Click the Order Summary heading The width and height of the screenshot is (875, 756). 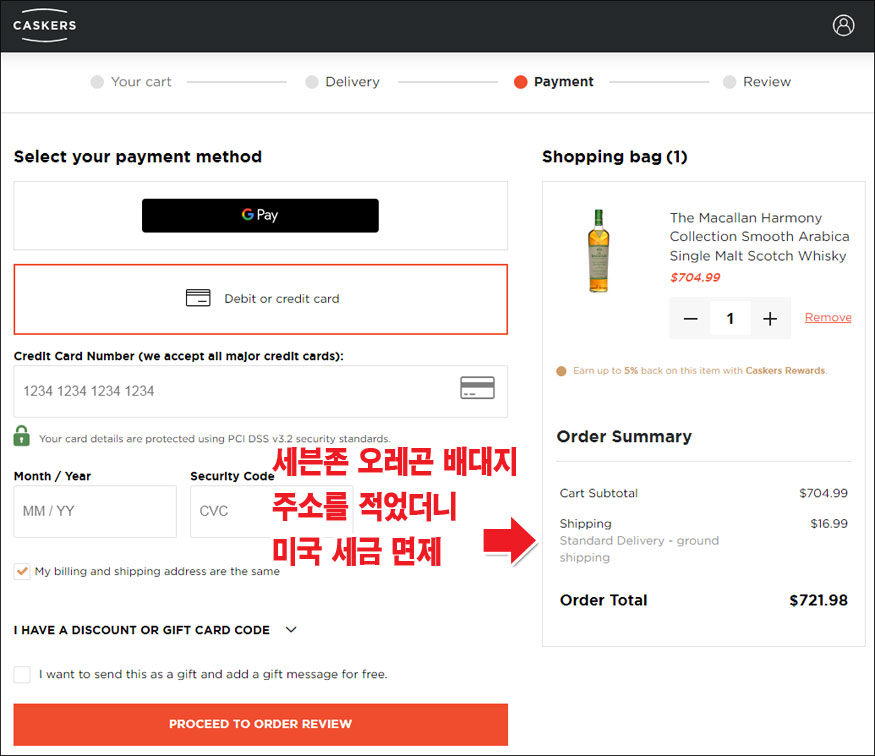point(624,436)
